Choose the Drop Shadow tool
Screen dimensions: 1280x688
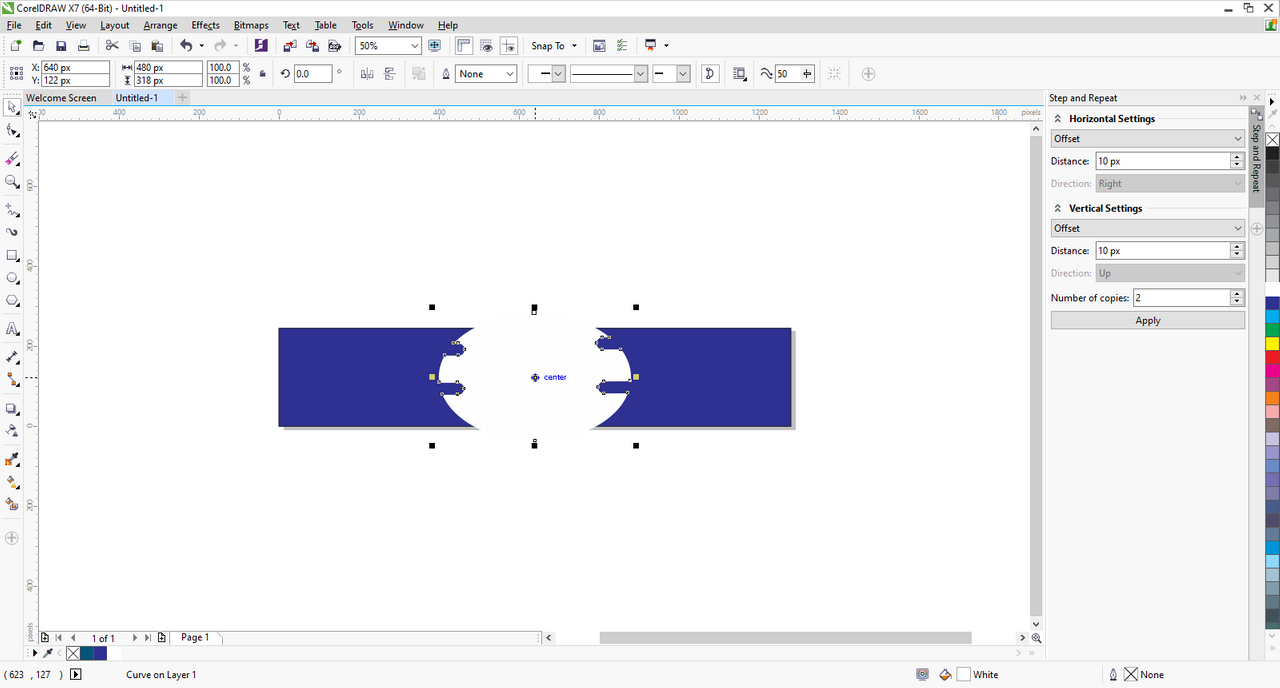point(12,408)
